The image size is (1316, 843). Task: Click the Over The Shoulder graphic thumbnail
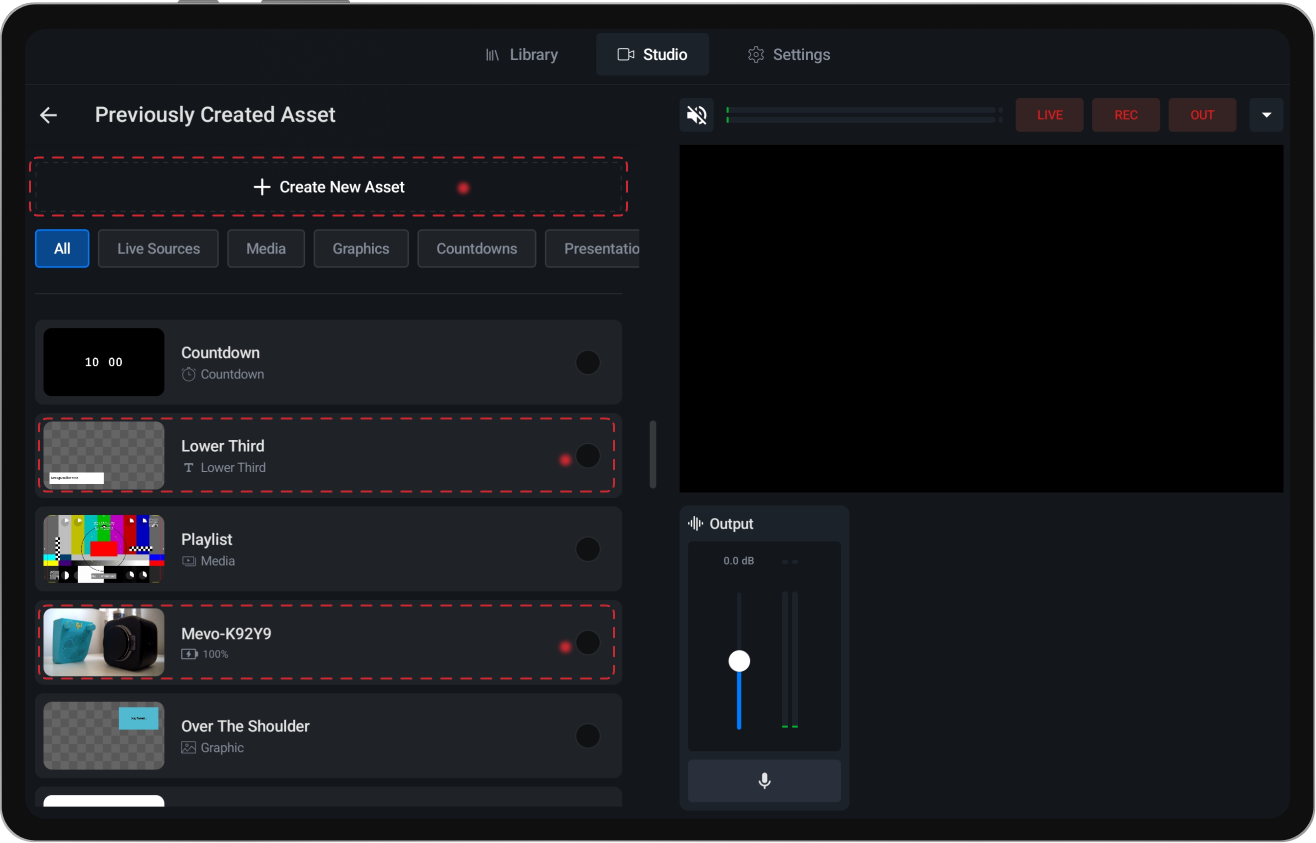tap(103, 735)
